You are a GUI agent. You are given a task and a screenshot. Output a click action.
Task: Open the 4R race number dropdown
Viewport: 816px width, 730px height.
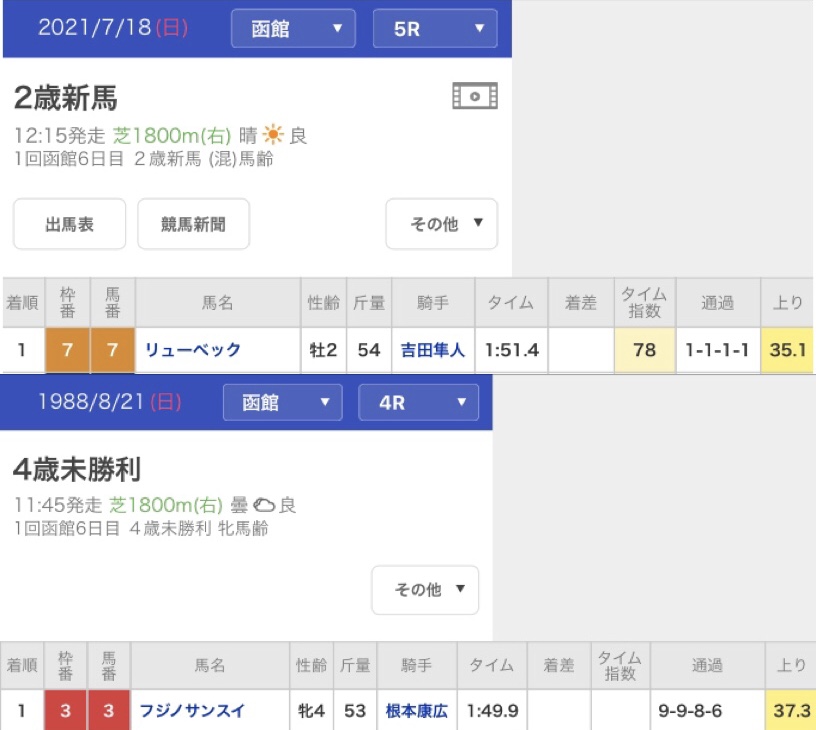[418, 403]
